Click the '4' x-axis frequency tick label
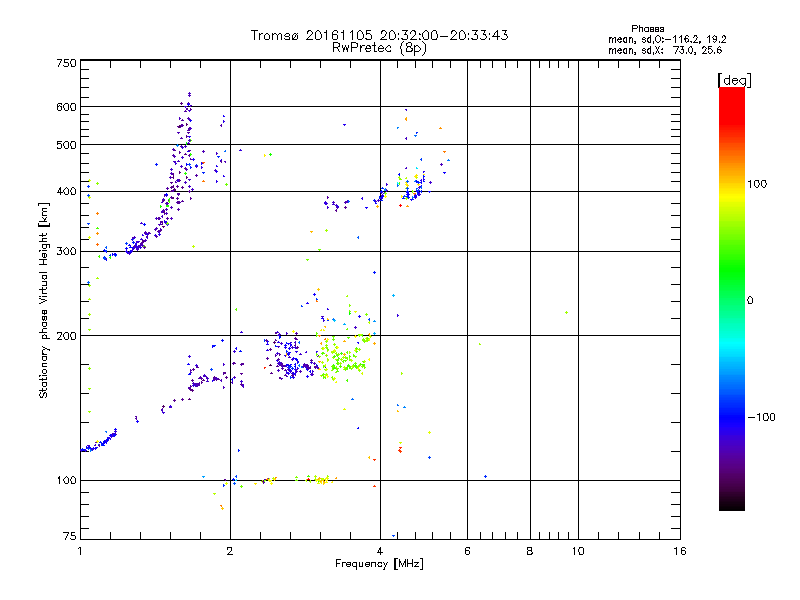 point(380,551)
